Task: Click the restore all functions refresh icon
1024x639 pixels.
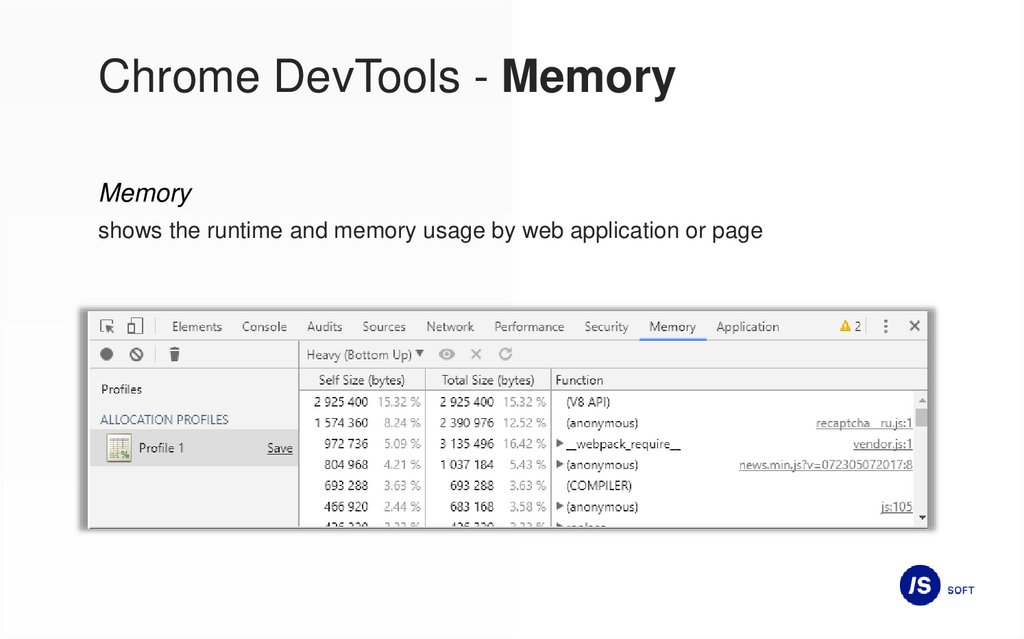Action: (506, 354)
